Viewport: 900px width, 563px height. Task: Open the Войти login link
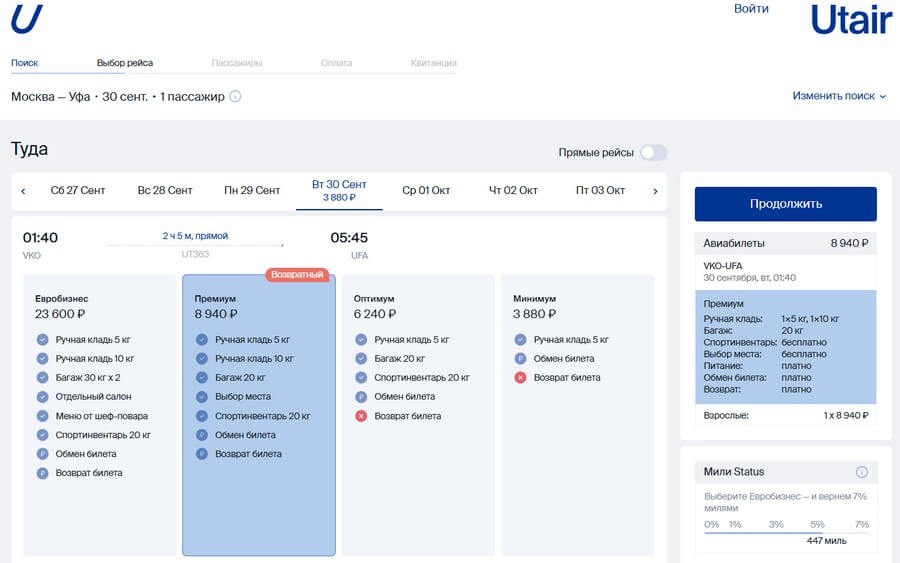[751, 9]
